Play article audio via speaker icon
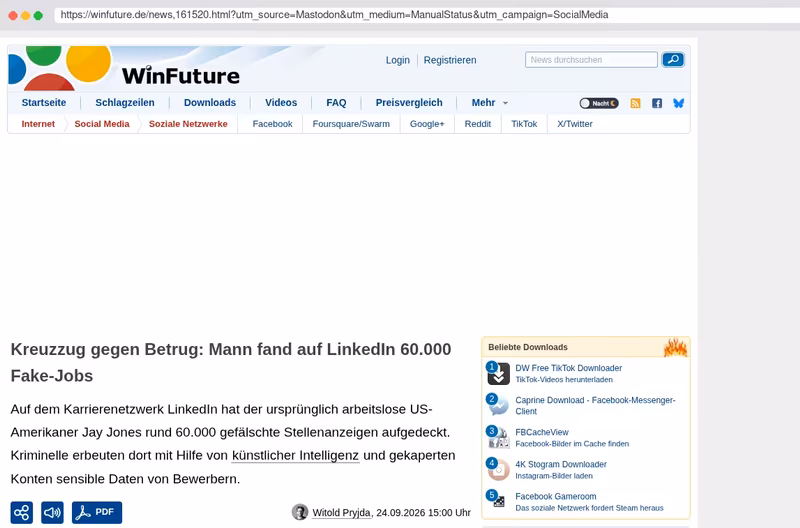 coord(53,512)
